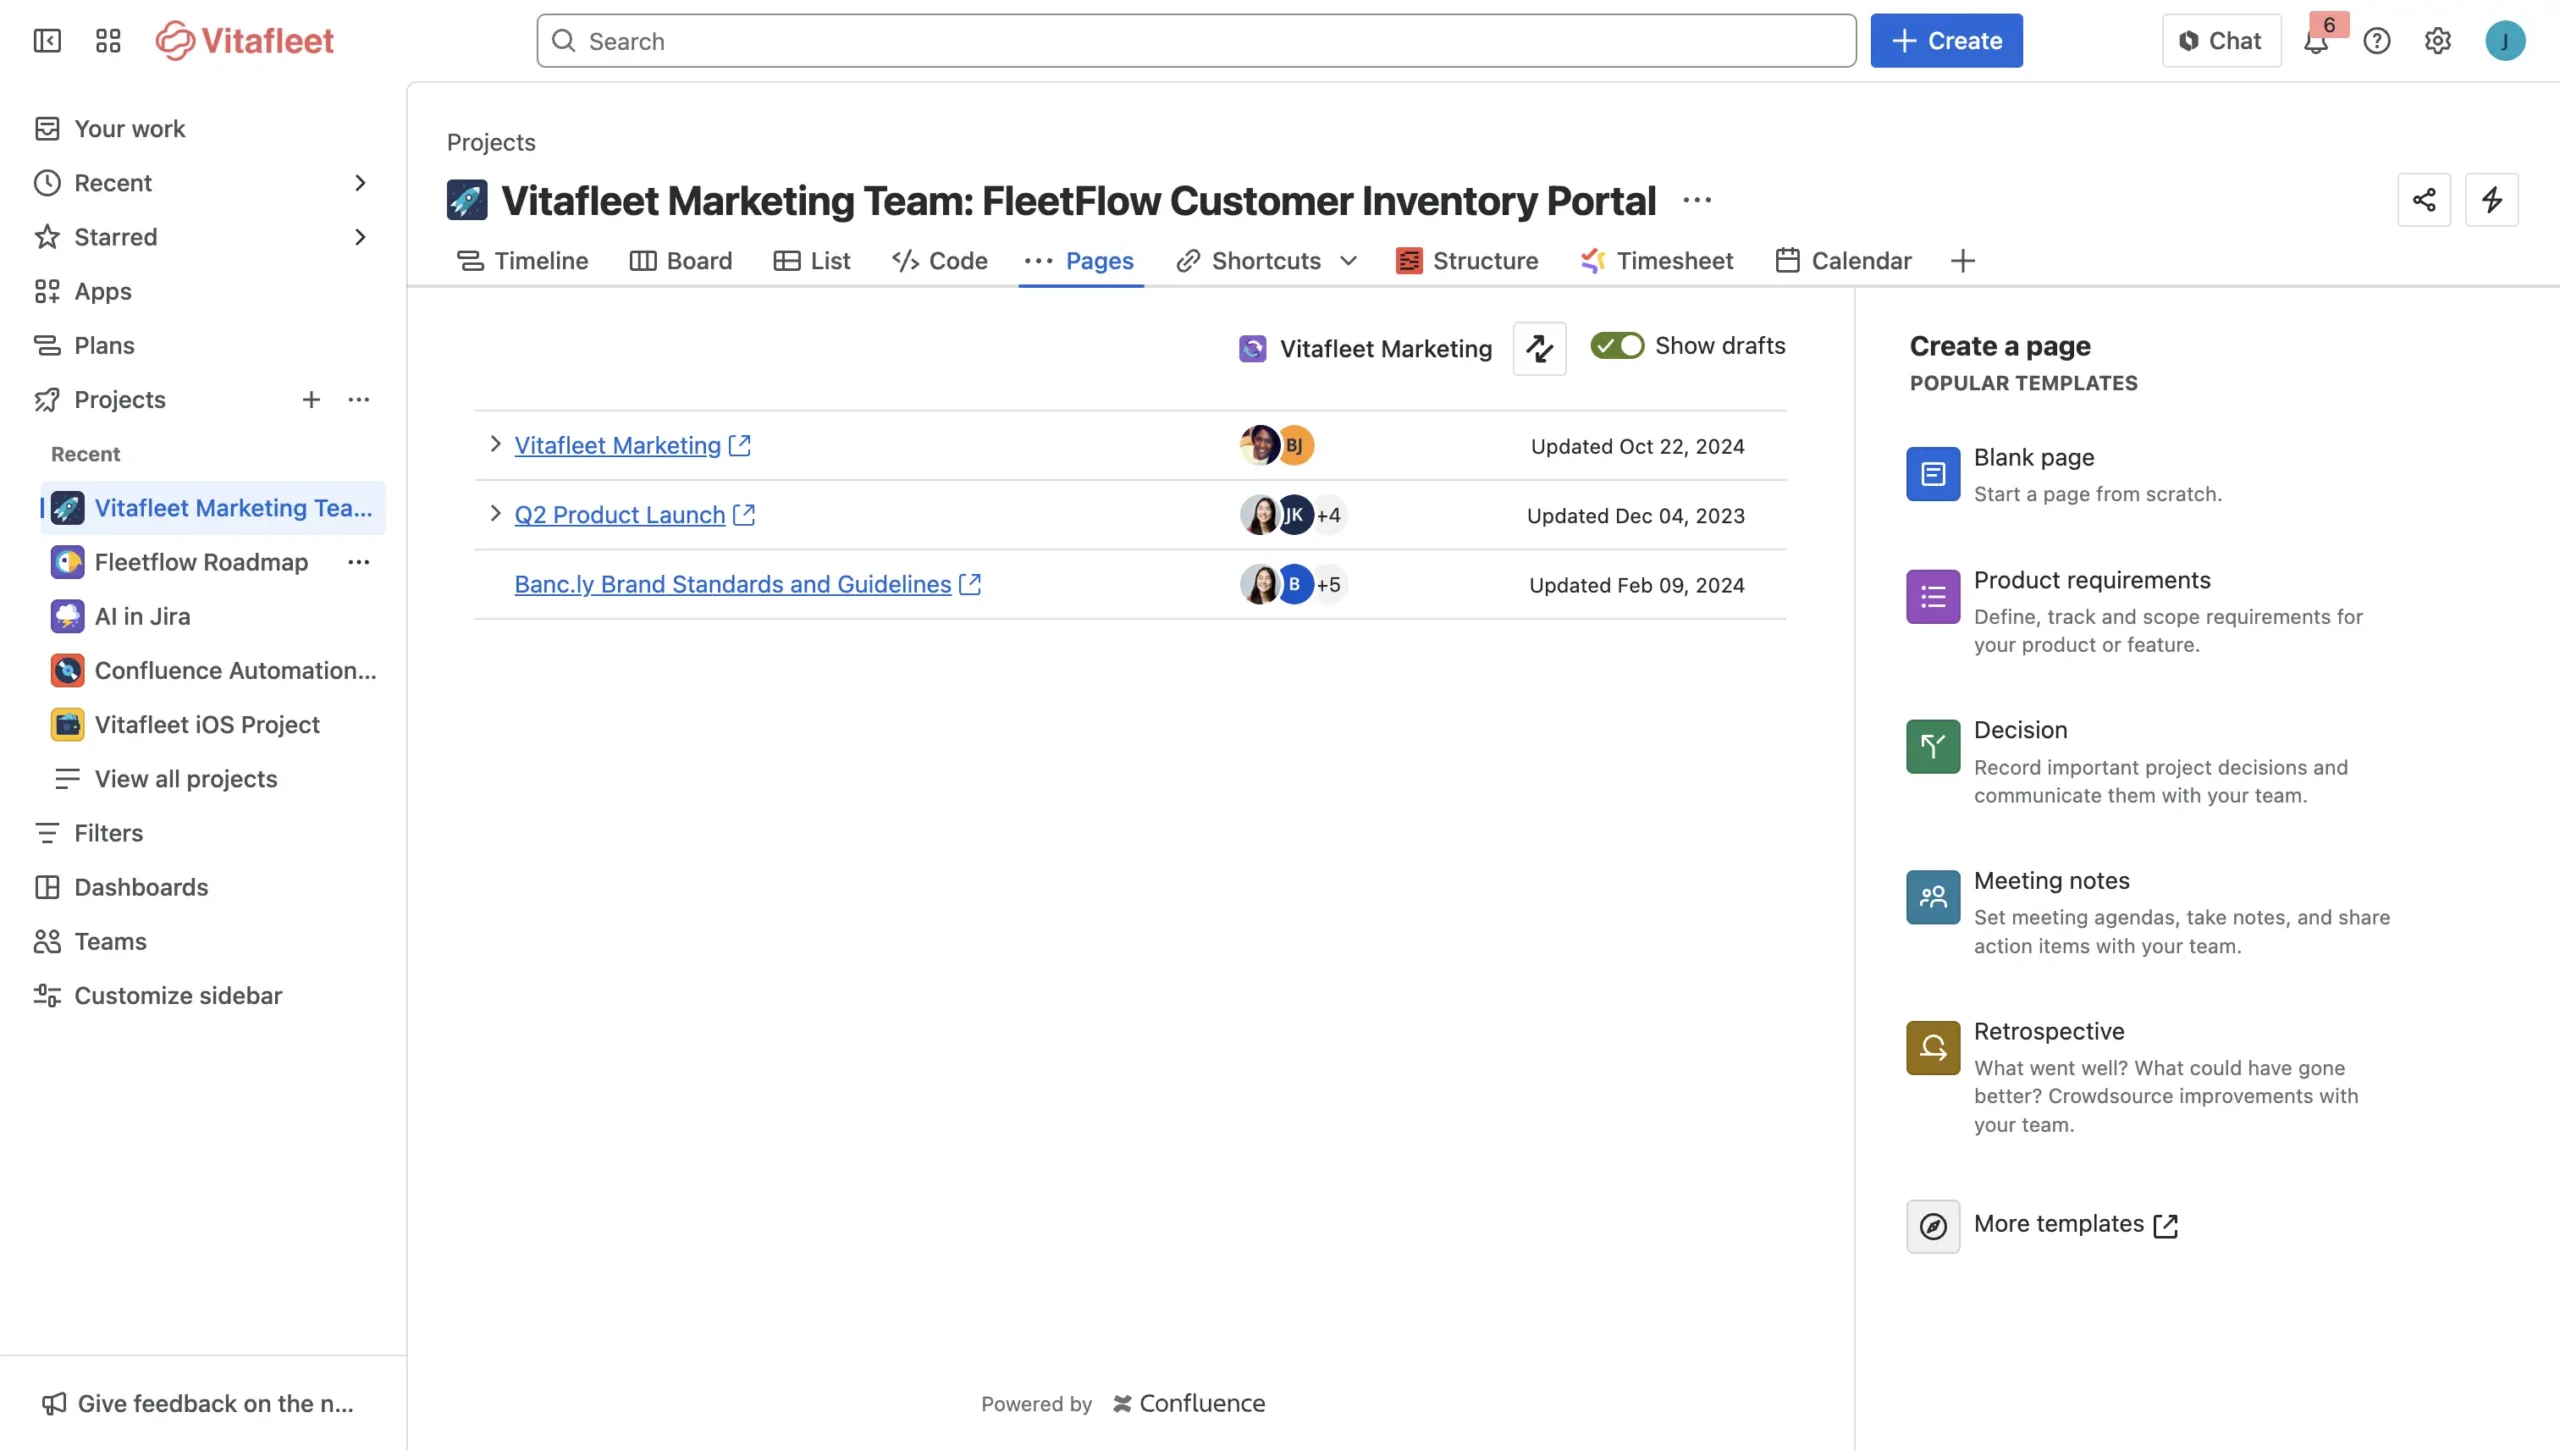Select the Blank page template icon
This screenshot has width=2560, height=1451.
(x=1933, y=474)
